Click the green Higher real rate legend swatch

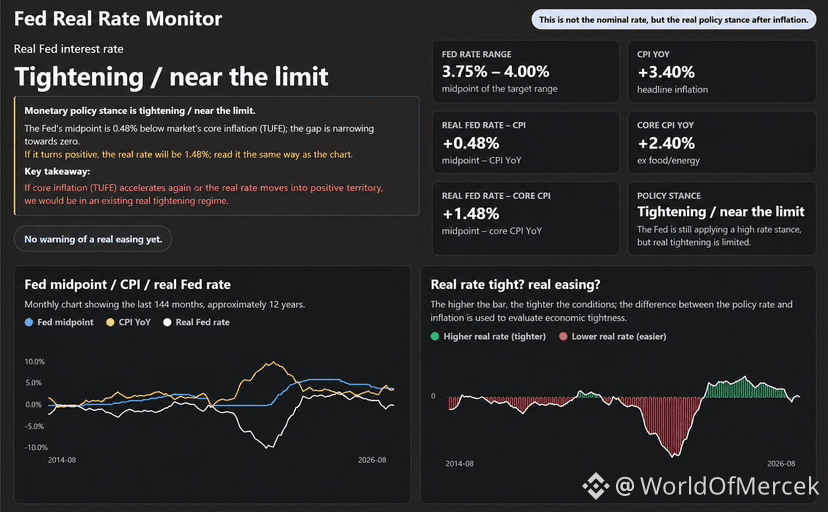coord(435,336)
